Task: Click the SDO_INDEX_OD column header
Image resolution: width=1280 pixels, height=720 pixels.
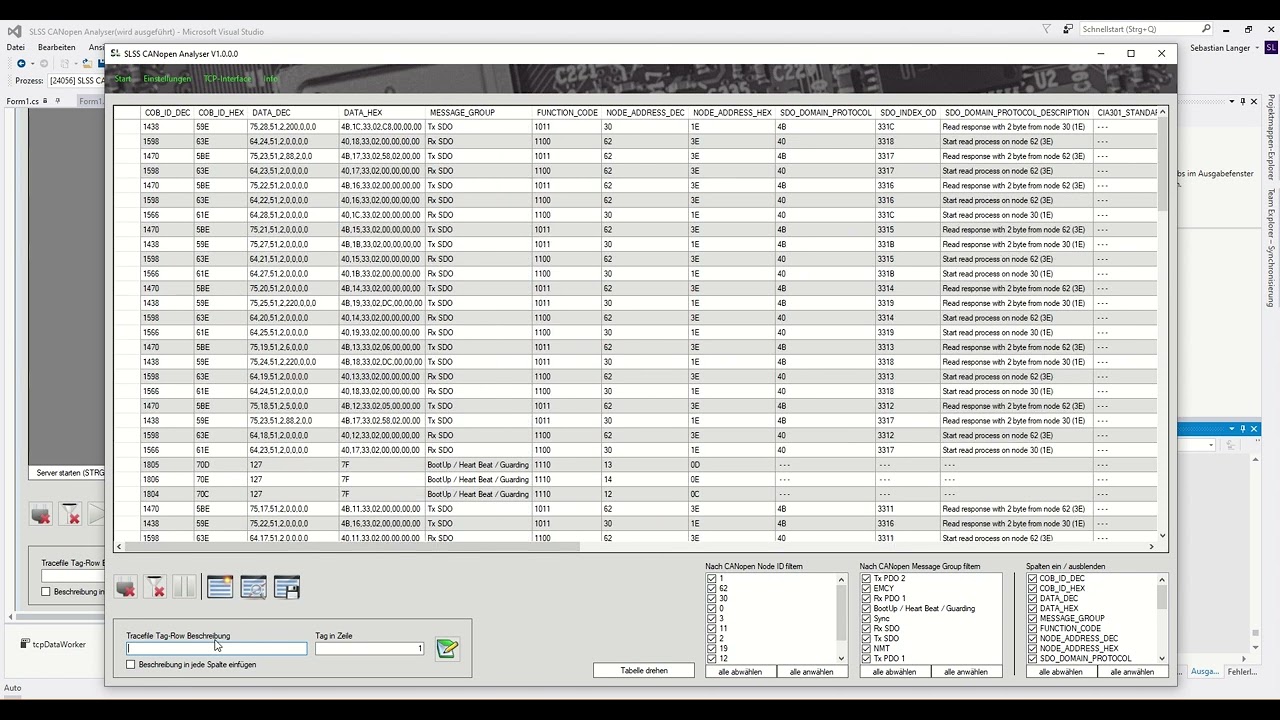Action: point(908,112)
